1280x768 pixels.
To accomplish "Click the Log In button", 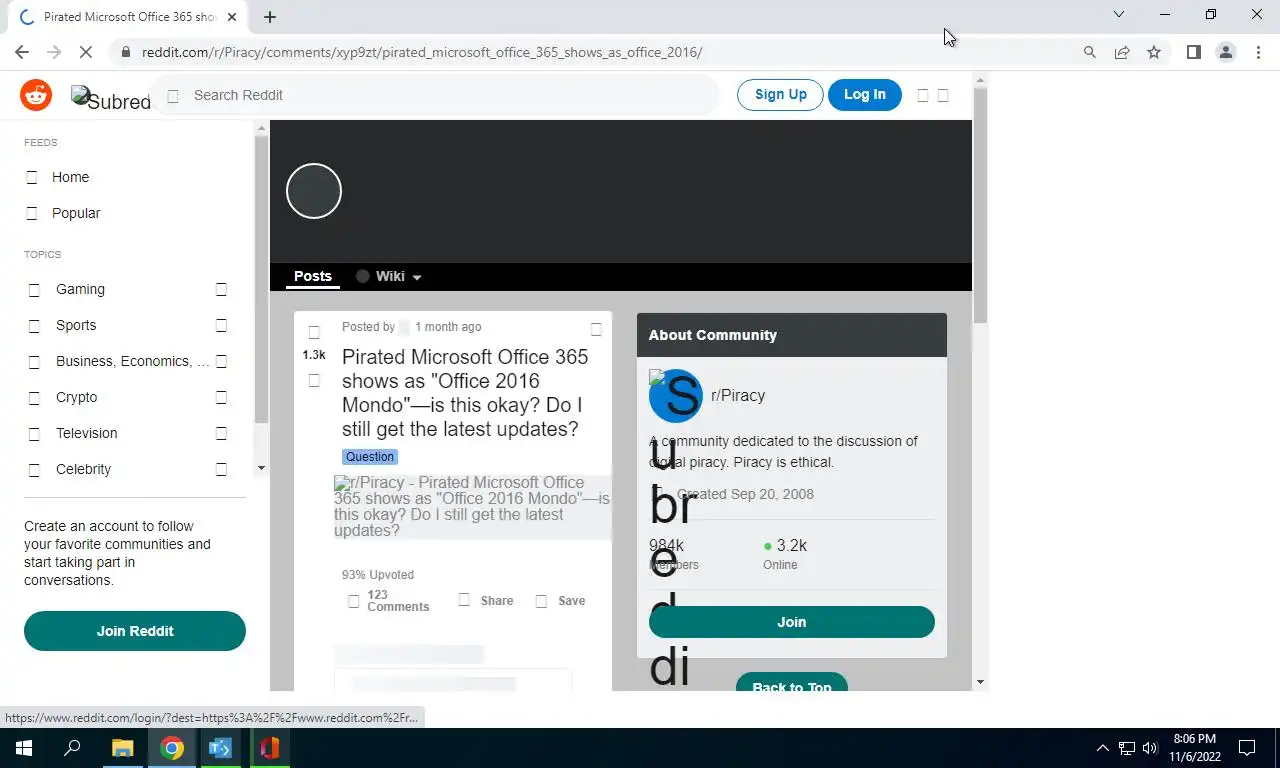I will pos(865,95).
